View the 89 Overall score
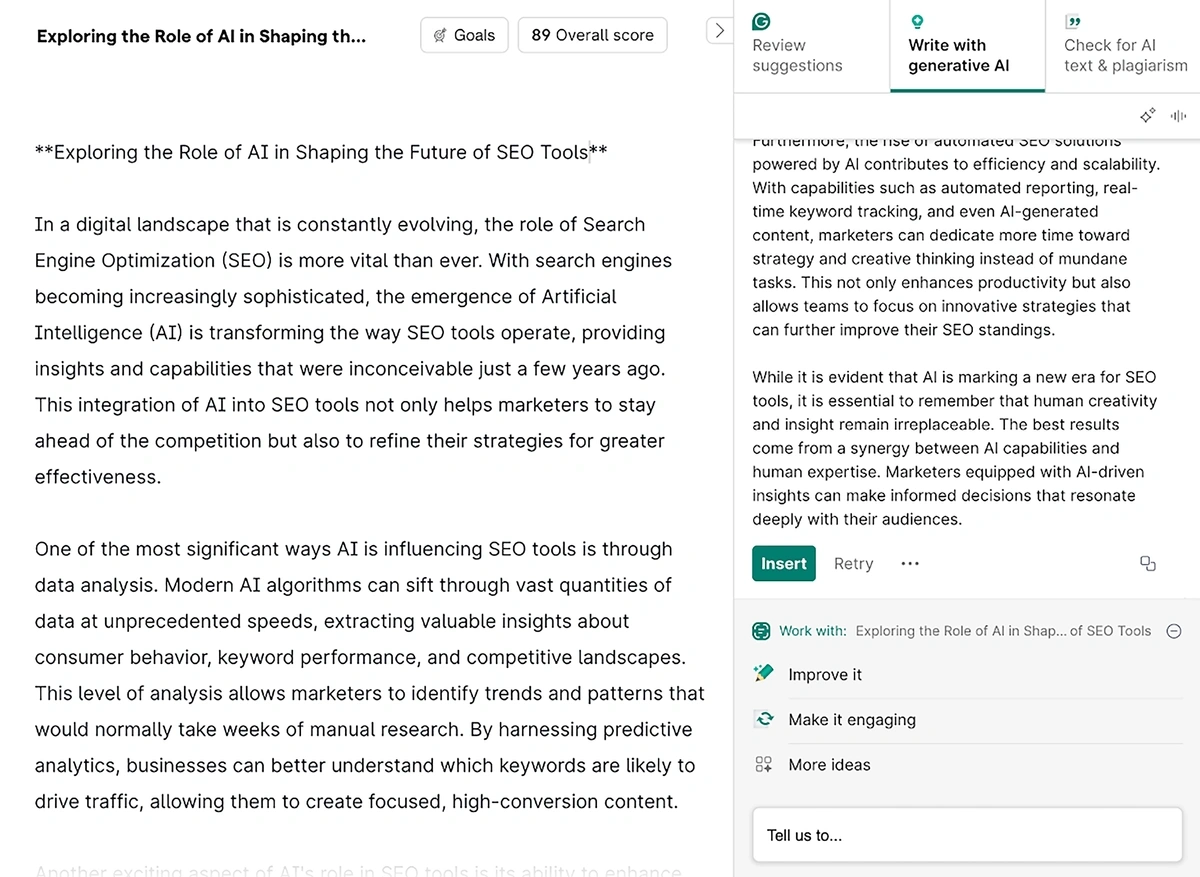Screen dimensions: 1200x877 coord(593,35)
